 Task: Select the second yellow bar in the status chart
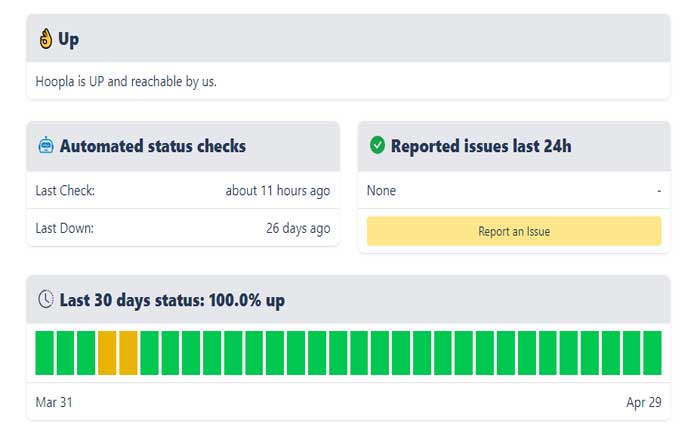pos(128,353)
